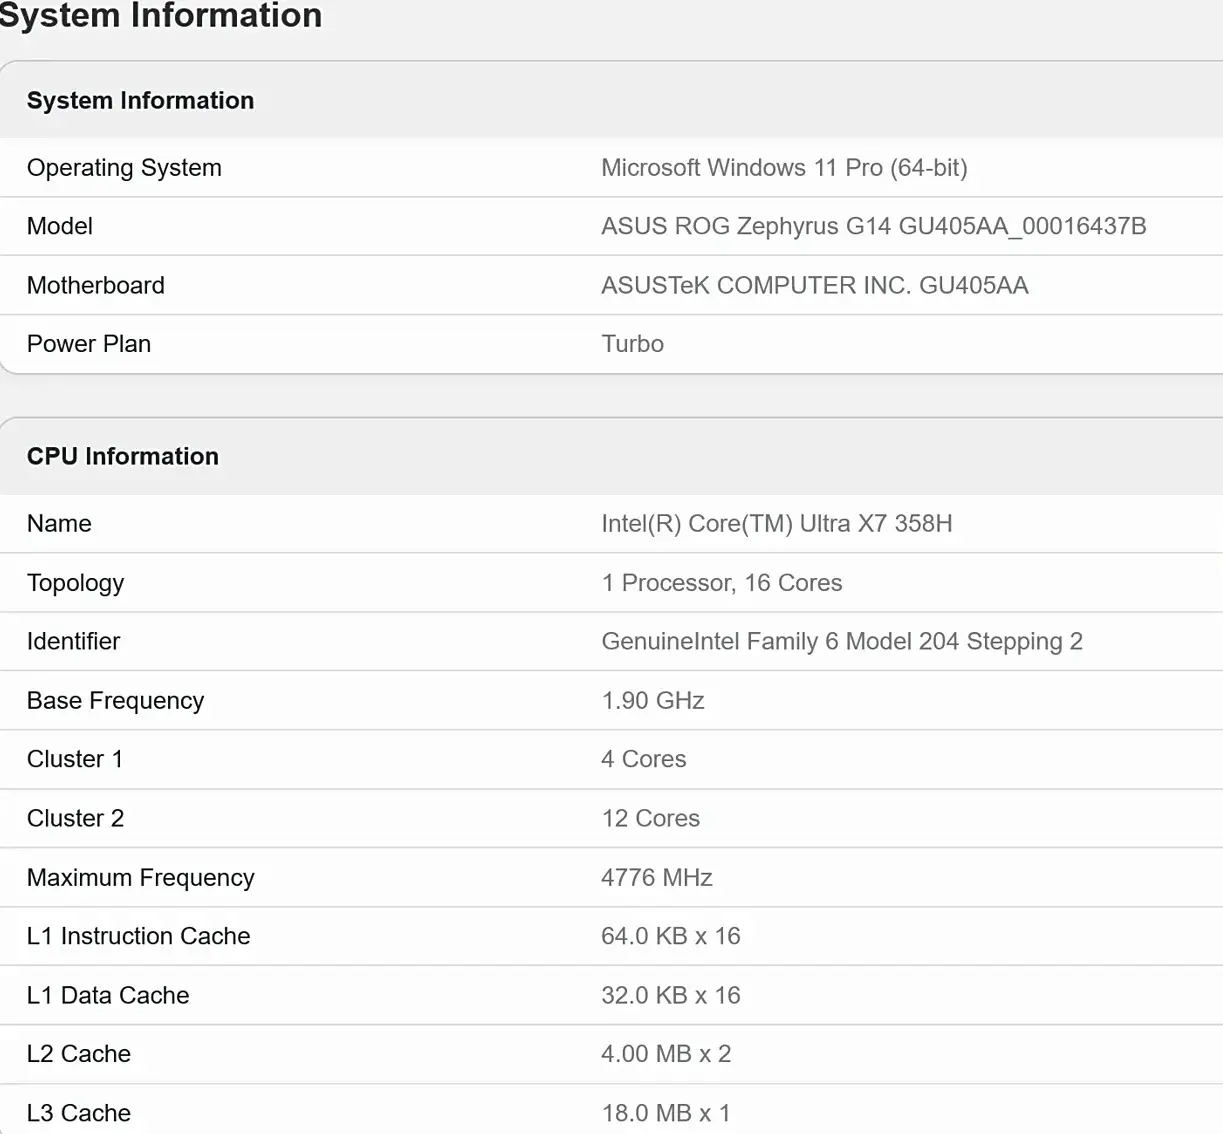Viewport: 1223px width, 1134px height.
Task: Select the Microsoft Windows 11 Pro value
Action: coord(784,168)
